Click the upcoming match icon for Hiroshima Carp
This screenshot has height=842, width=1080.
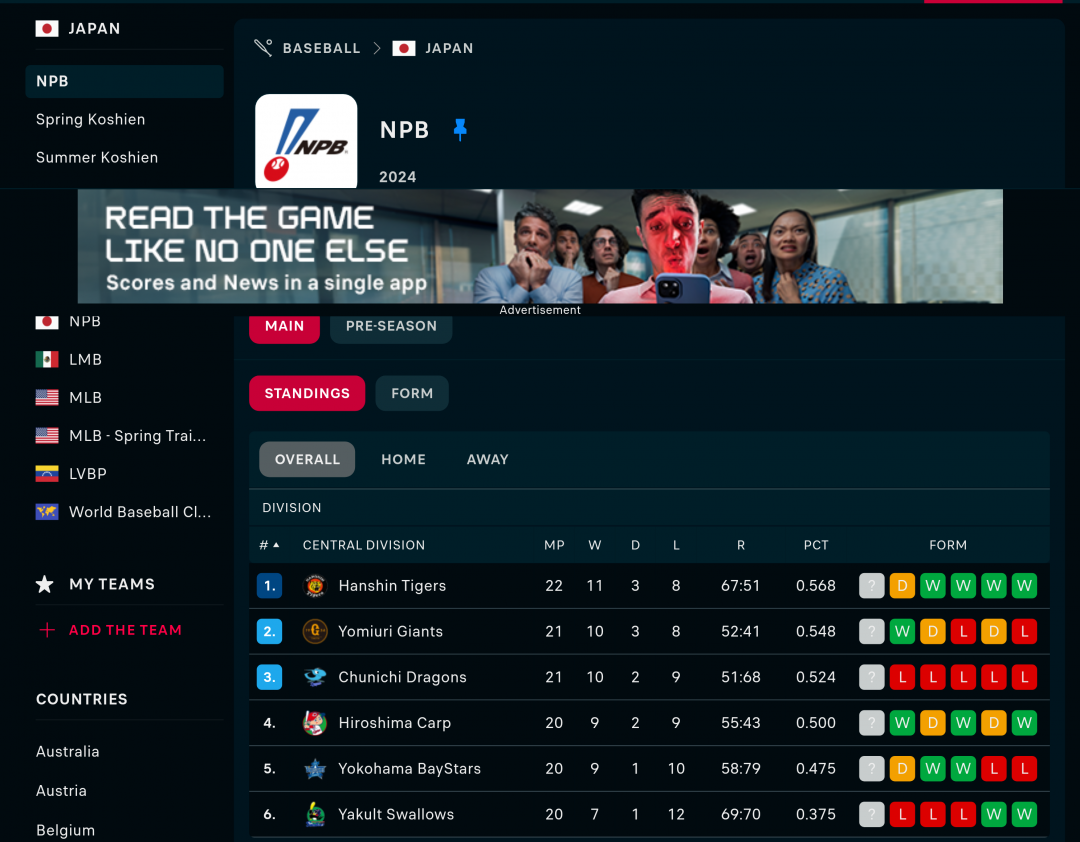[871, 723]
